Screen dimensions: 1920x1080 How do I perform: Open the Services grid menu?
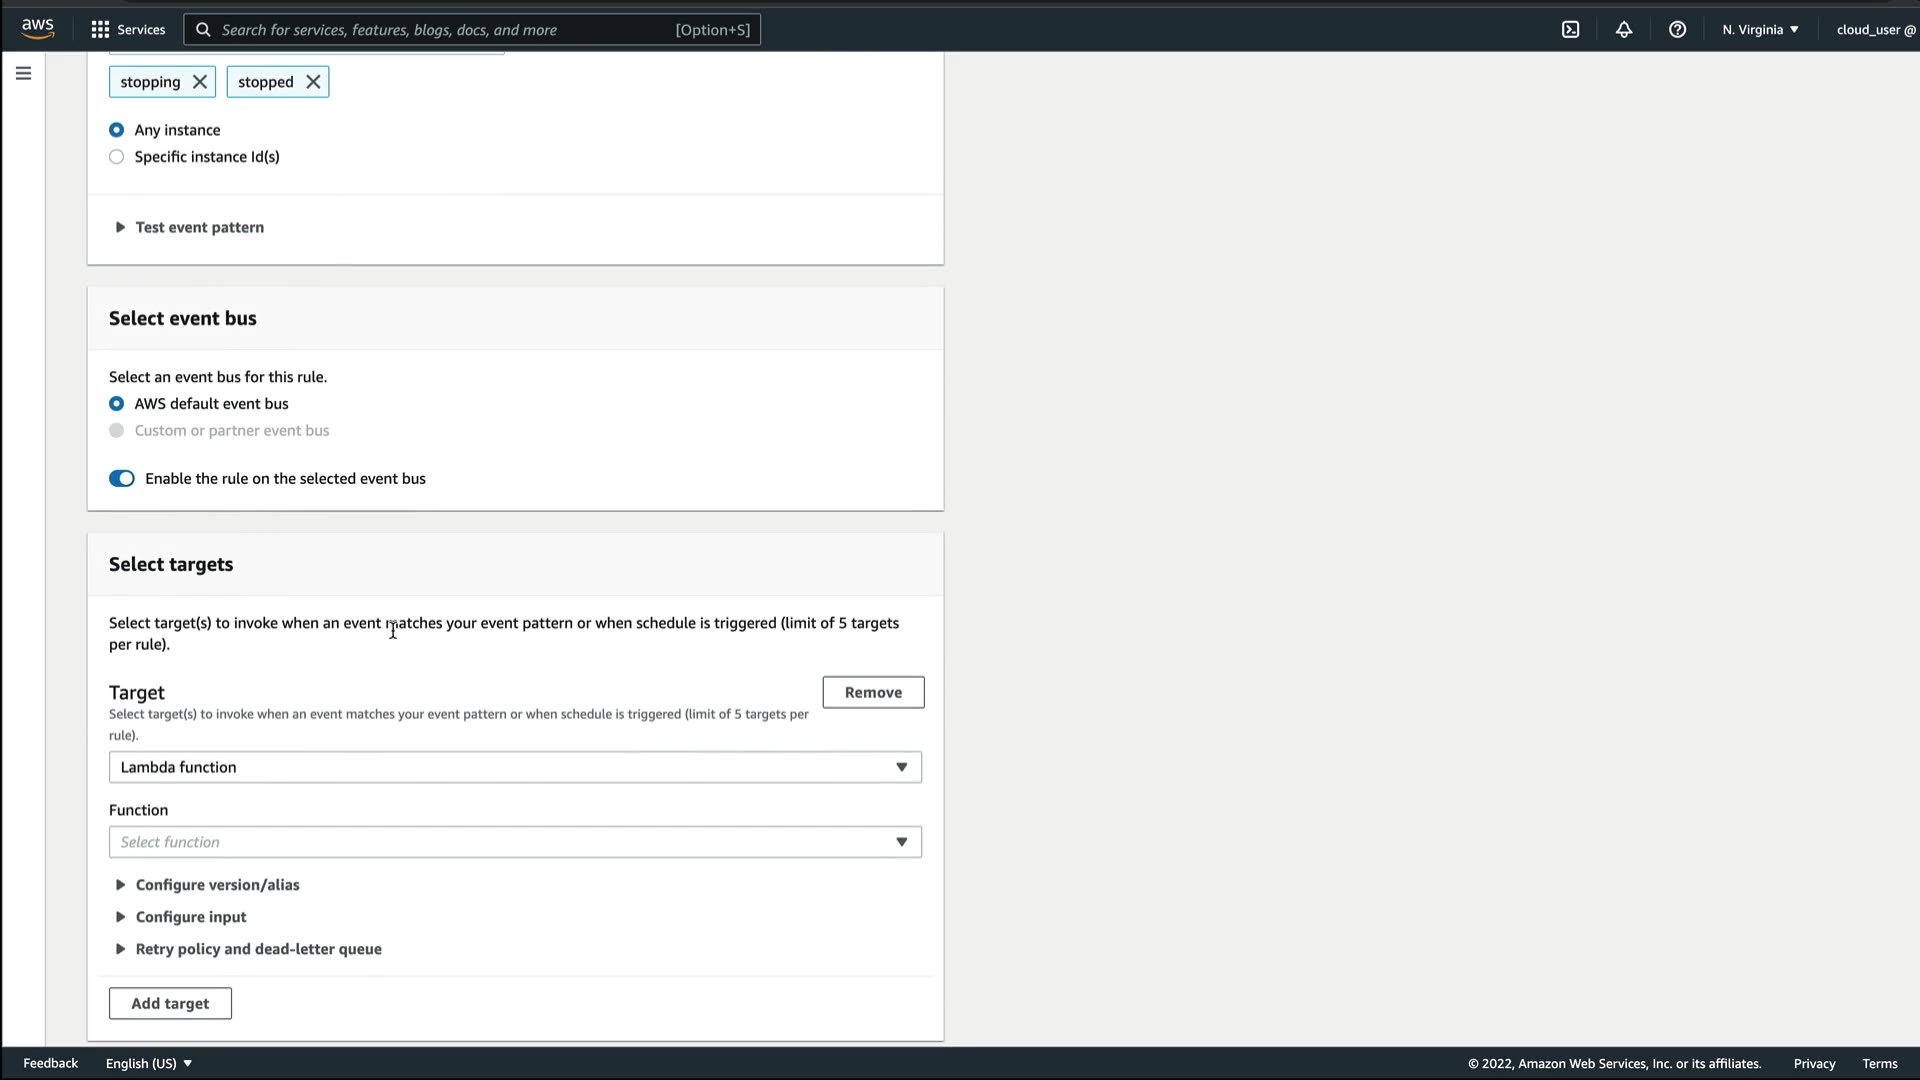(128, 29)
